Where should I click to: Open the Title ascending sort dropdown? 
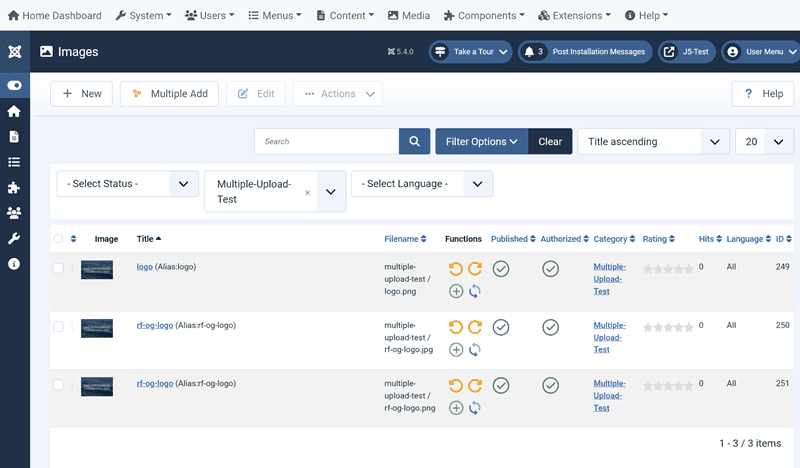click(x=653, y=142)
